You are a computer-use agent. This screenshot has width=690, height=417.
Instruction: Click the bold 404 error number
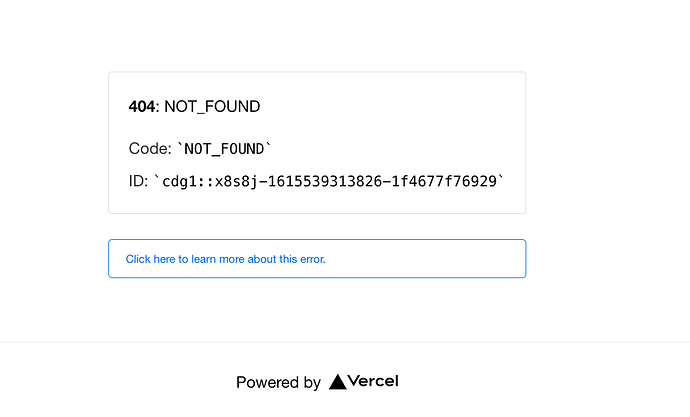tap(143, 106)
